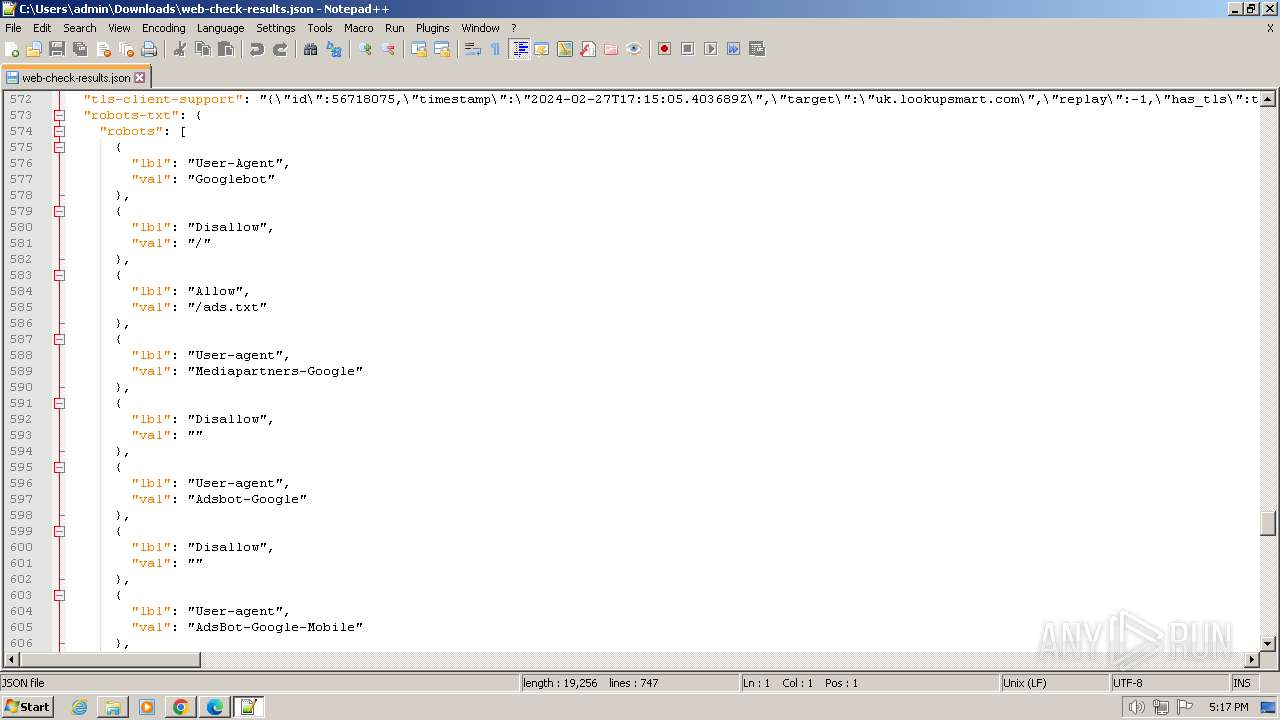Fold the Mediapartners-Google object at line 587

(60, 339)
